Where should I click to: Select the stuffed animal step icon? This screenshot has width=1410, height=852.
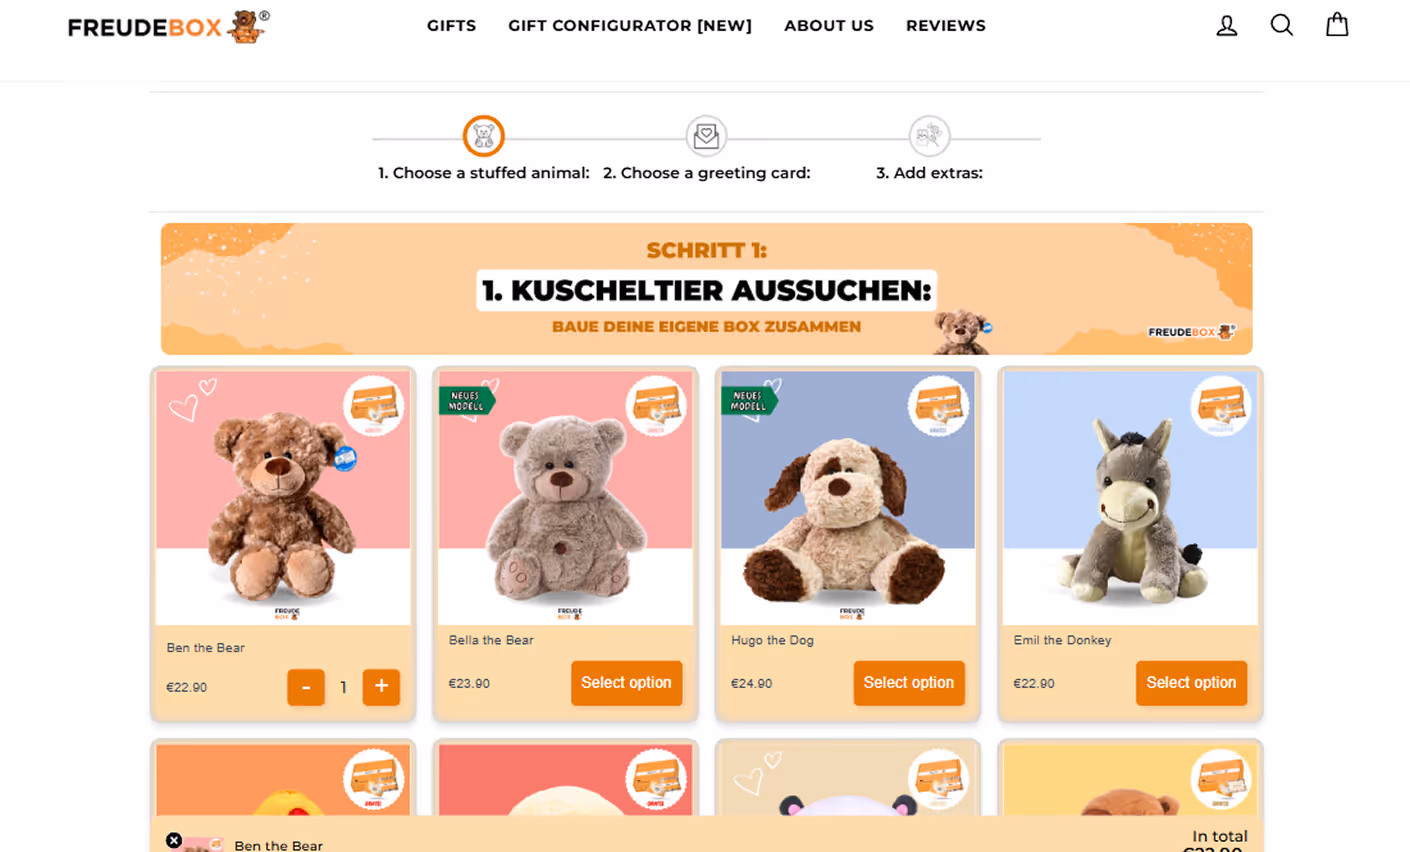(483, 136)
